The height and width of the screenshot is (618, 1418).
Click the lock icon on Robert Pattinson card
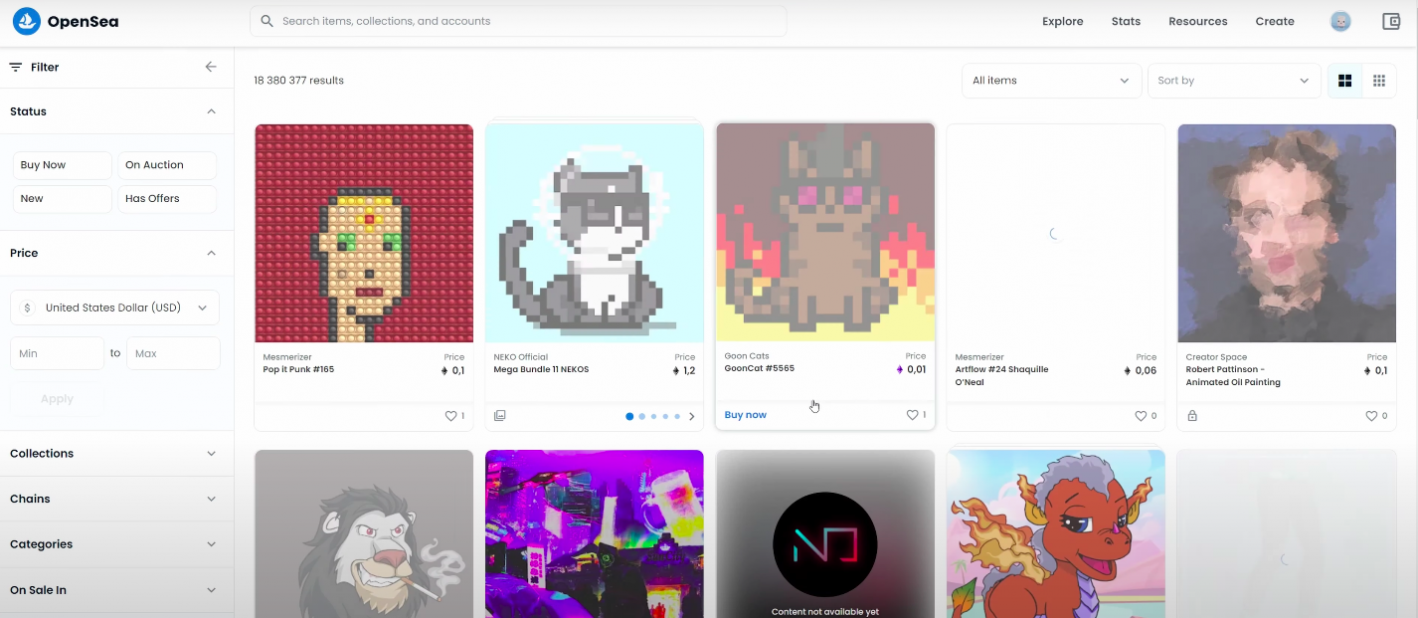pos(1192,416)
